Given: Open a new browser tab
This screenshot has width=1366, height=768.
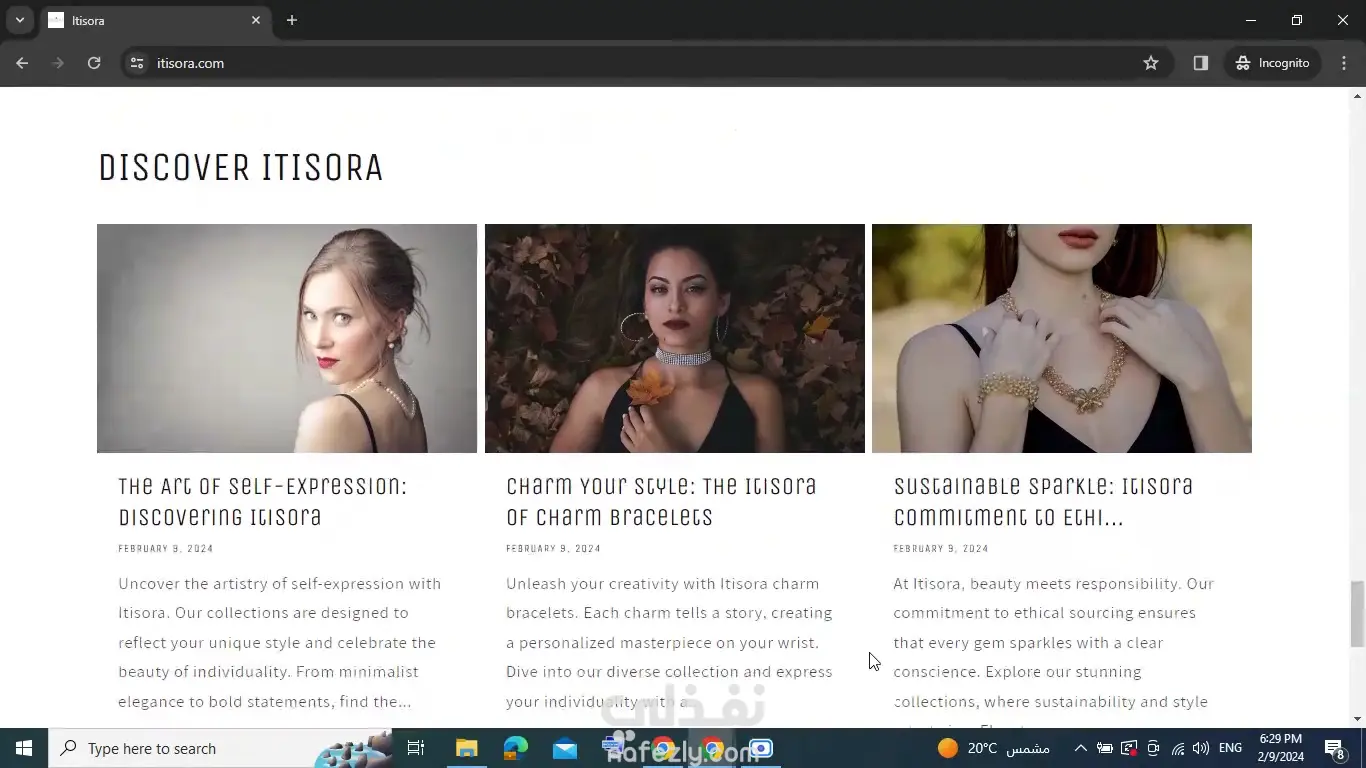Looking at the screenshot, I should [292, 20].
